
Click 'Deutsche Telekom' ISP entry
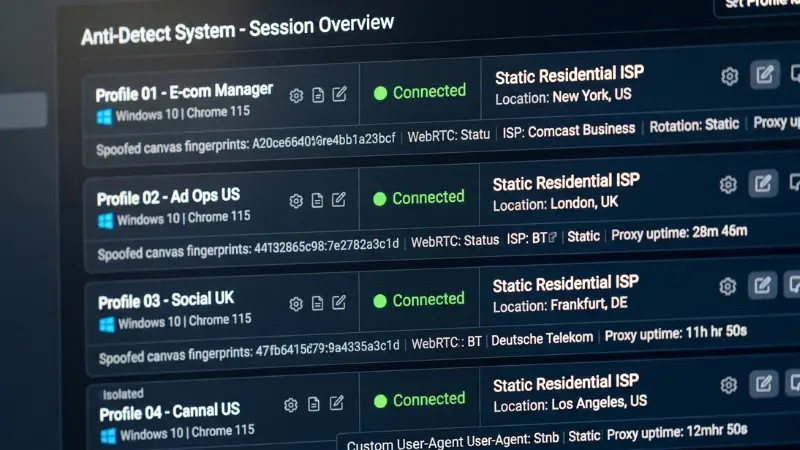click(542, 338)
